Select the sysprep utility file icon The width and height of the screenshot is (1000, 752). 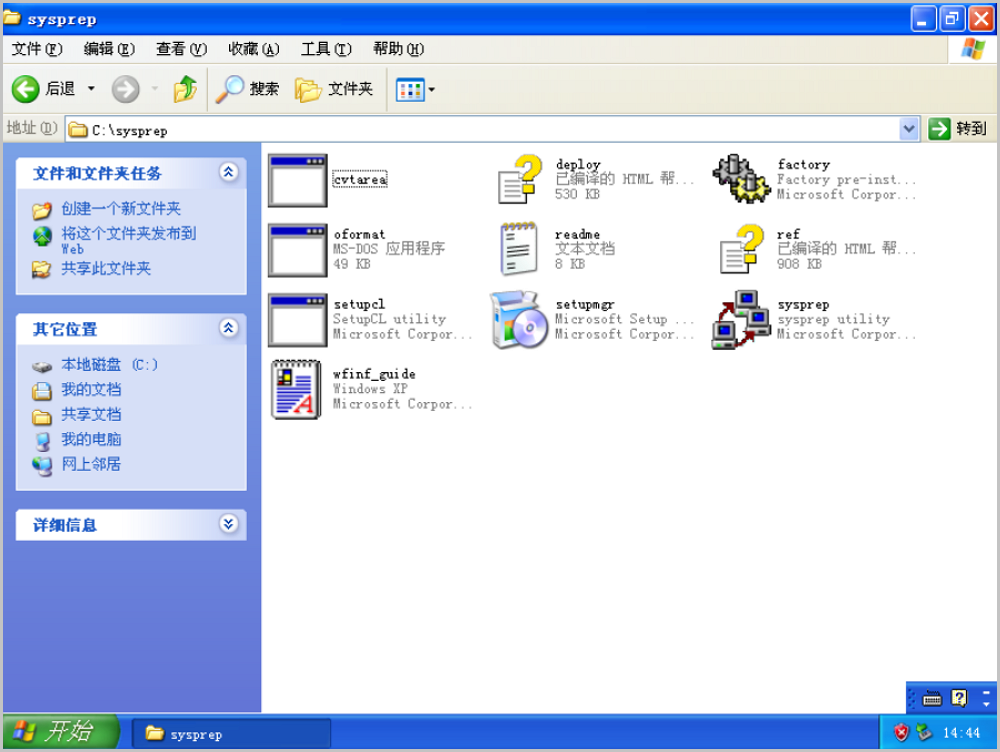741,320
